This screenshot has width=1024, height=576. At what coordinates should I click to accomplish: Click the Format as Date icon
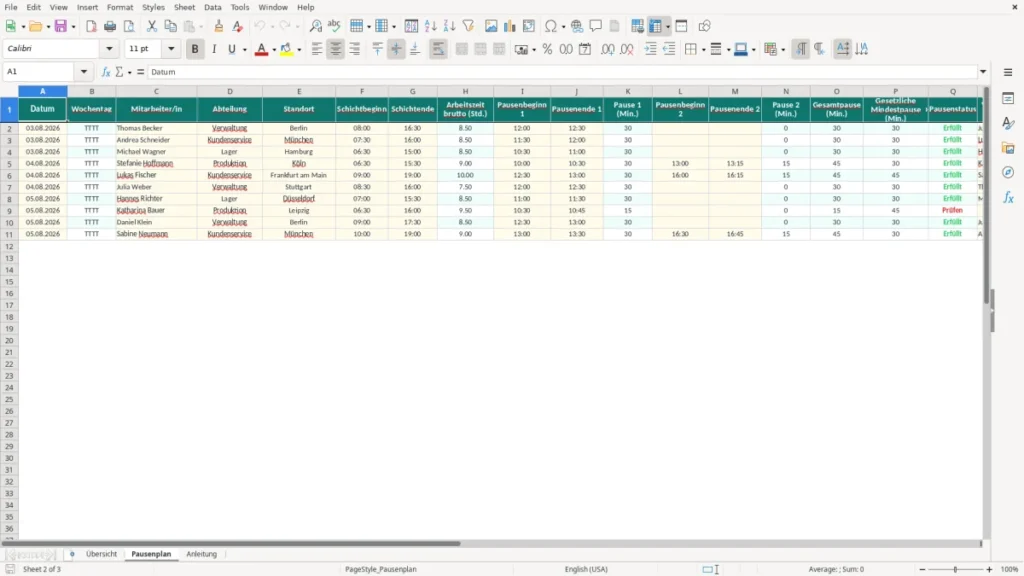(x=585, y=49)
